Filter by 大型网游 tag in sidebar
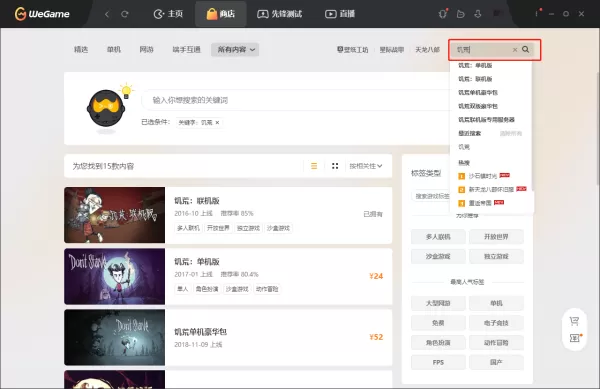Image resolution: width=600 pixels, height=389 pixels. (x=438, y=303)
